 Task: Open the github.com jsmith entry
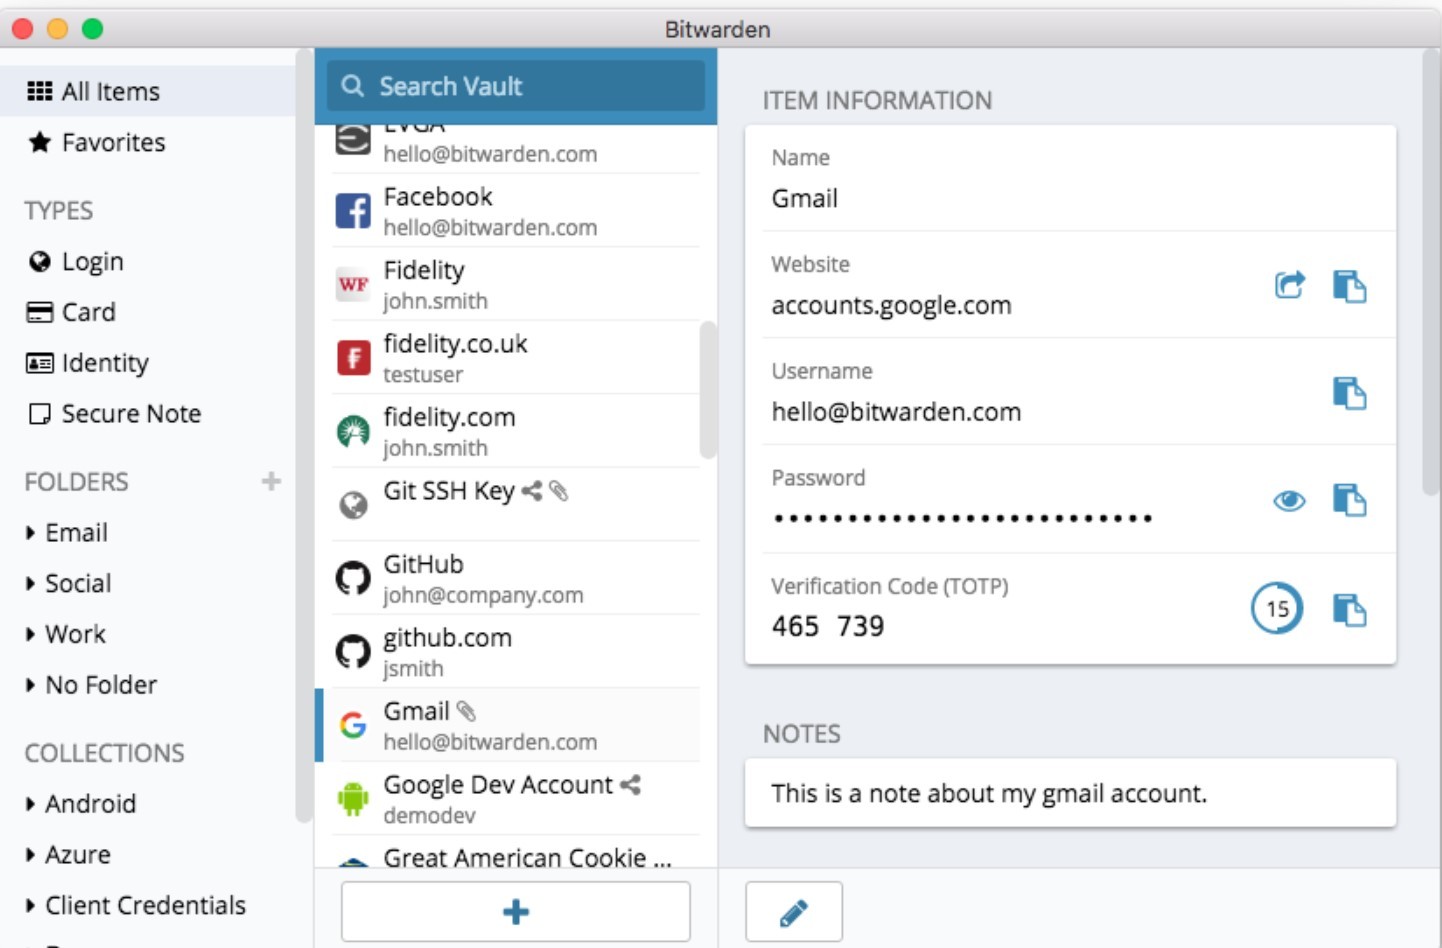pyautogui.click(x=516, y=652)
